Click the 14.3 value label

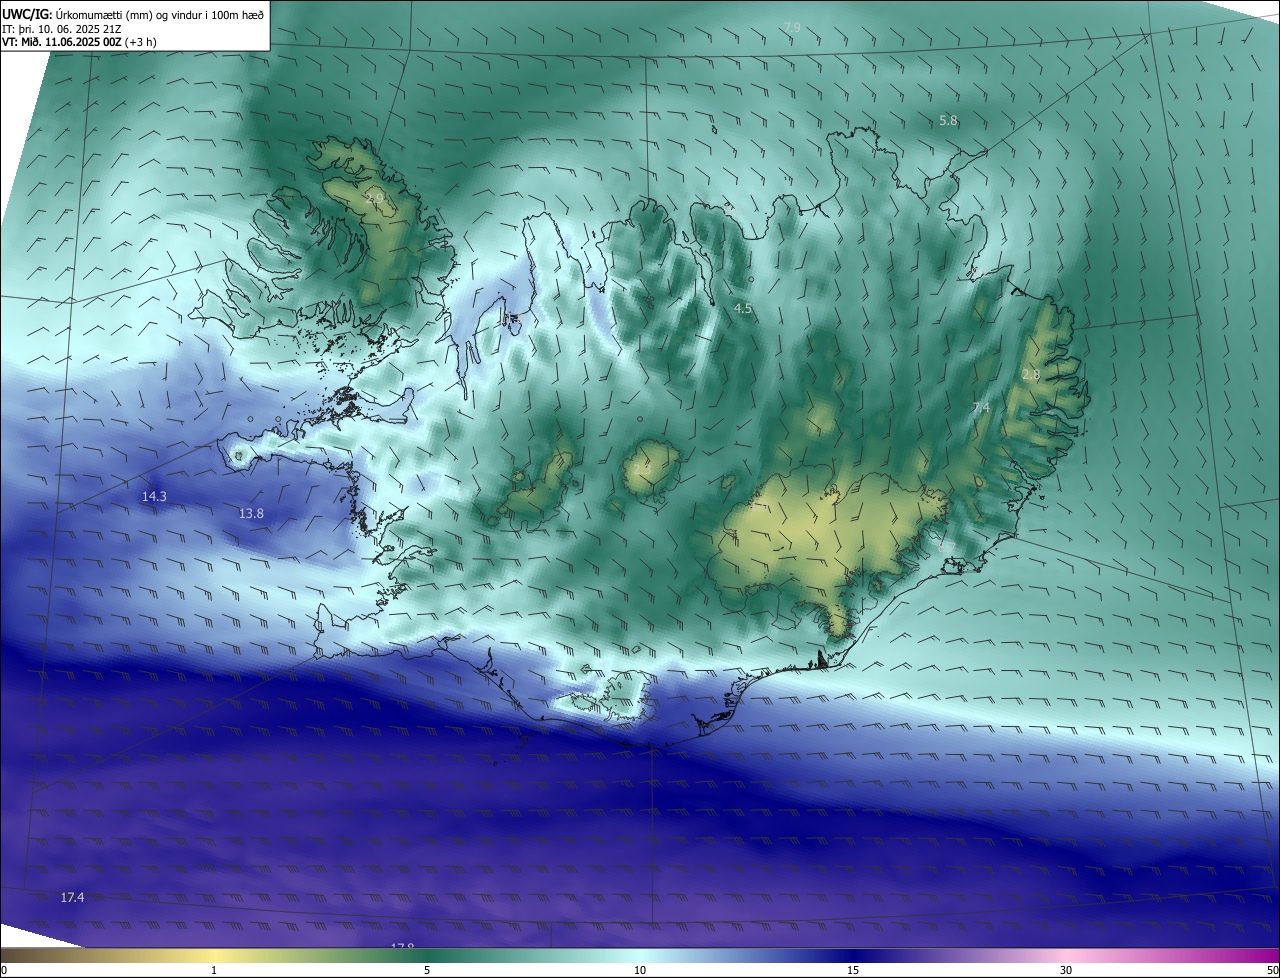154,496
